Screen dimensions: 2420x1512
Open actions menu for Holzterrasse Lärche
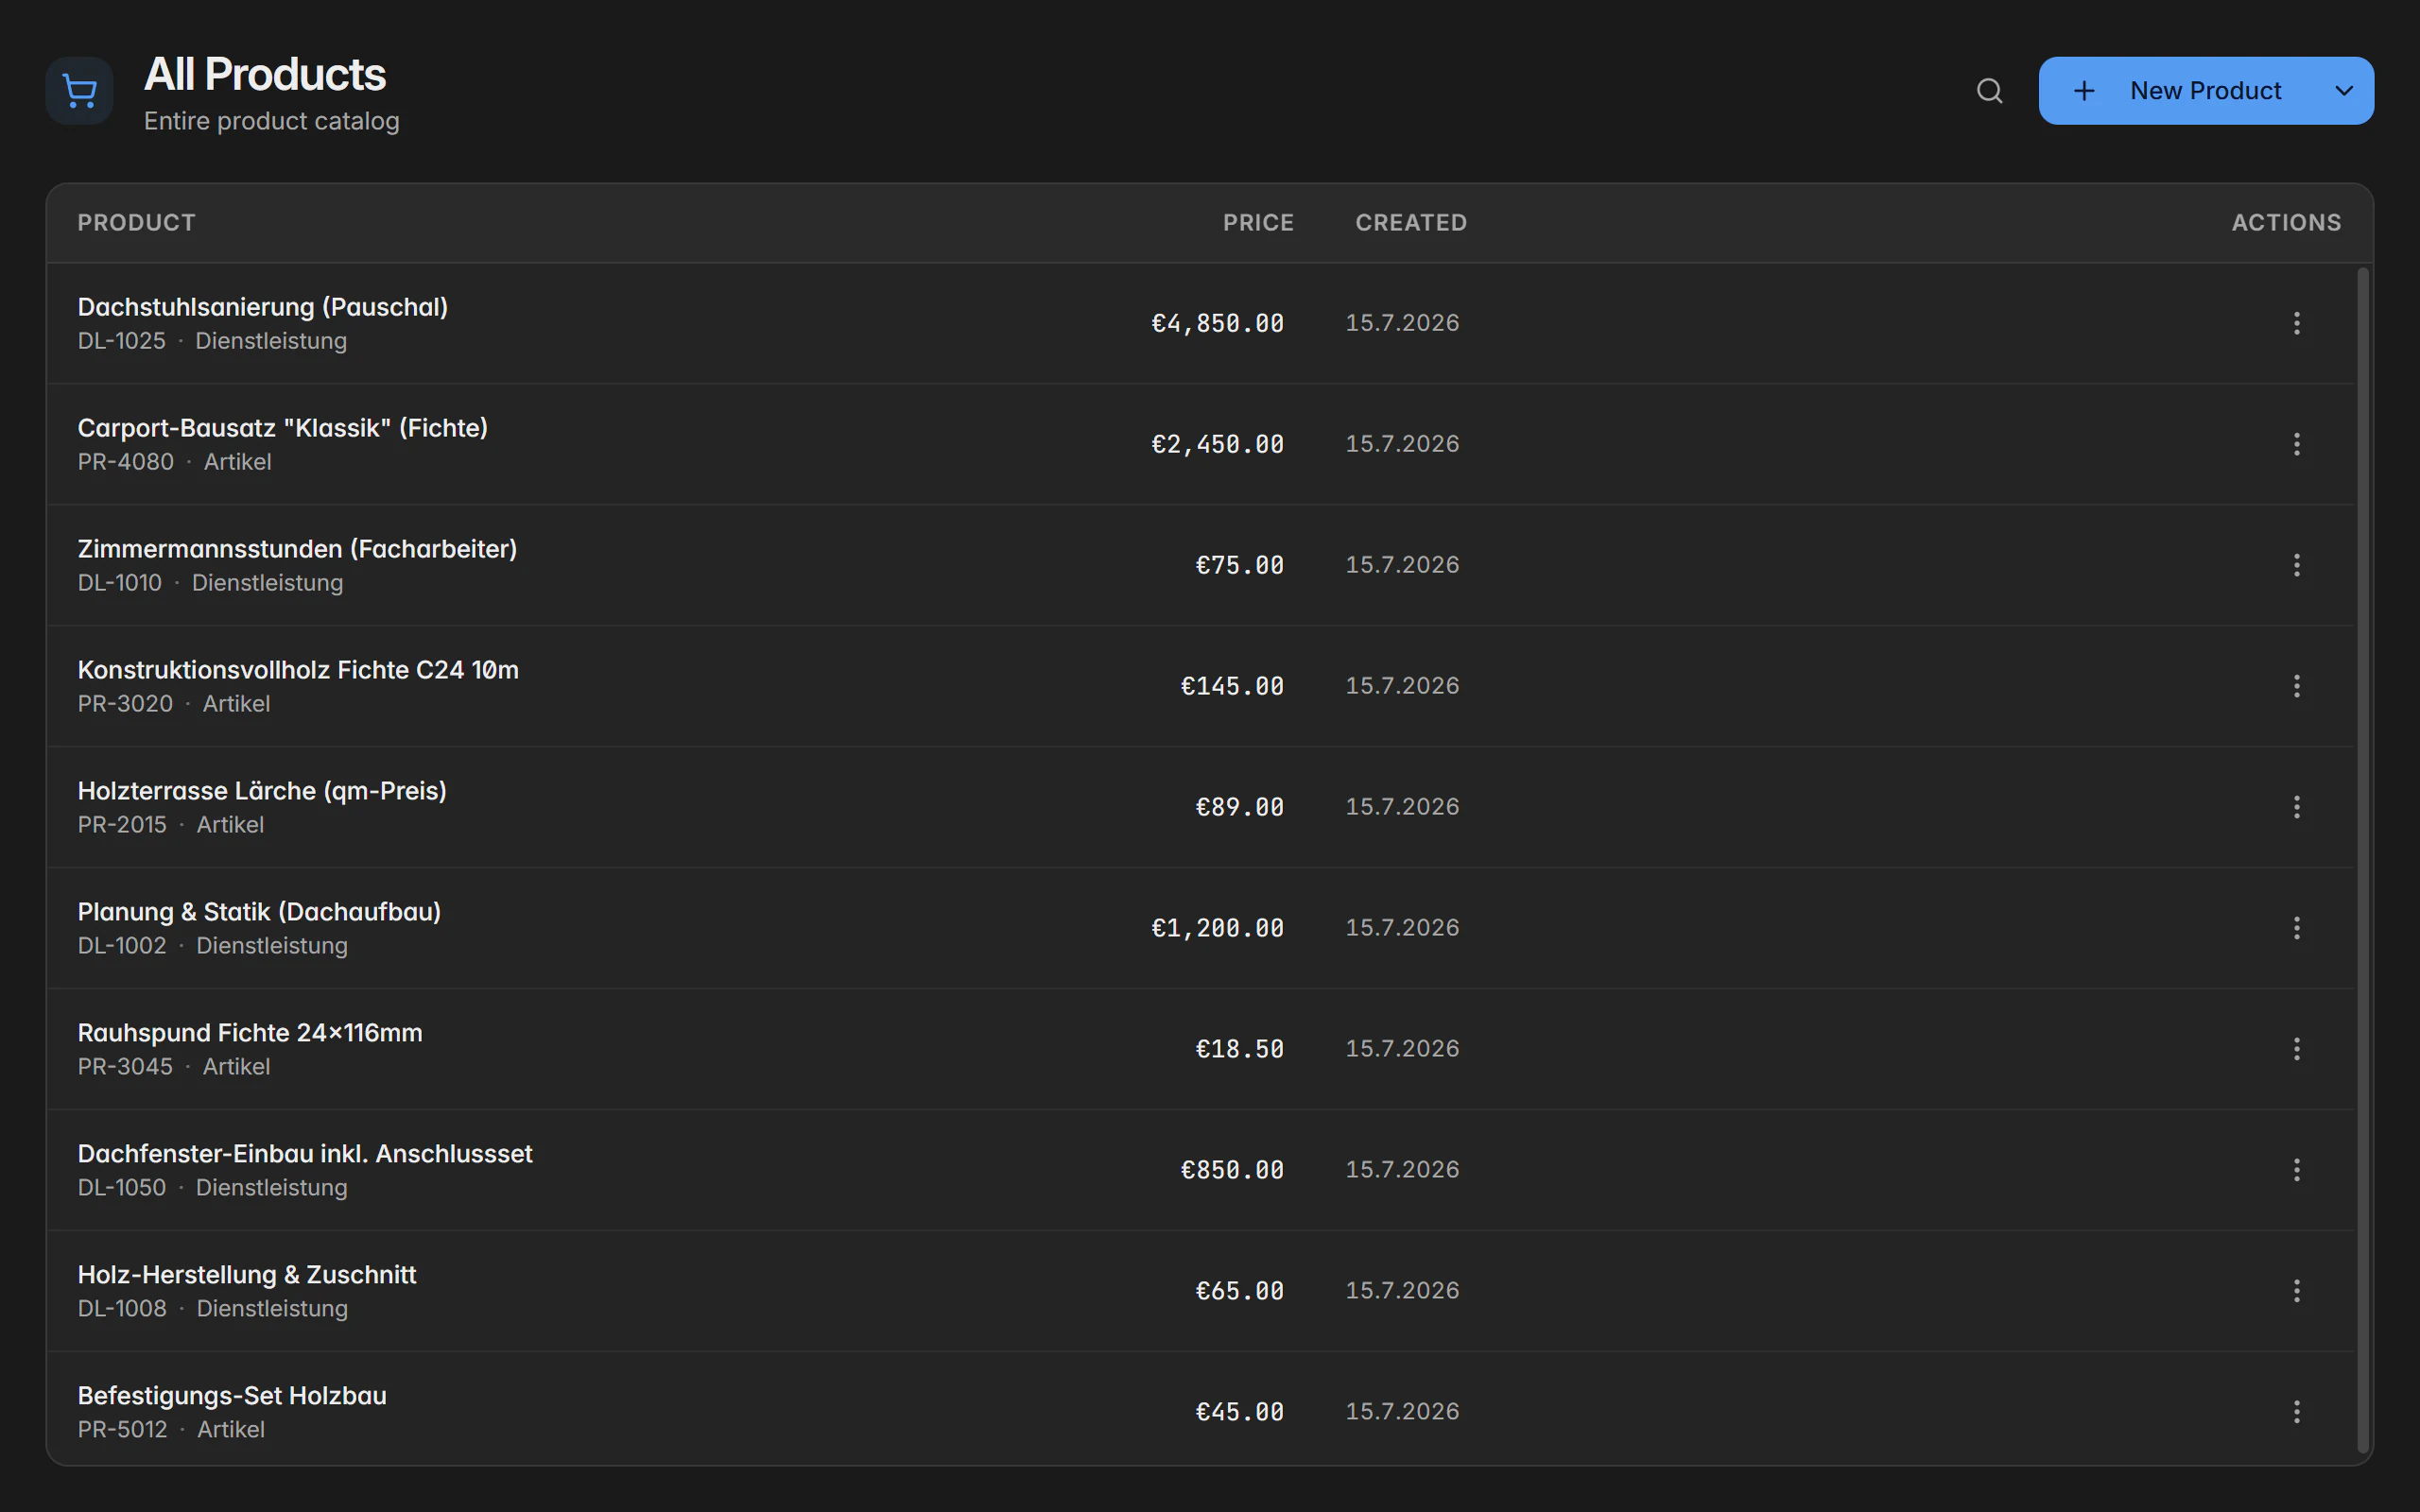pos(2296,807)
